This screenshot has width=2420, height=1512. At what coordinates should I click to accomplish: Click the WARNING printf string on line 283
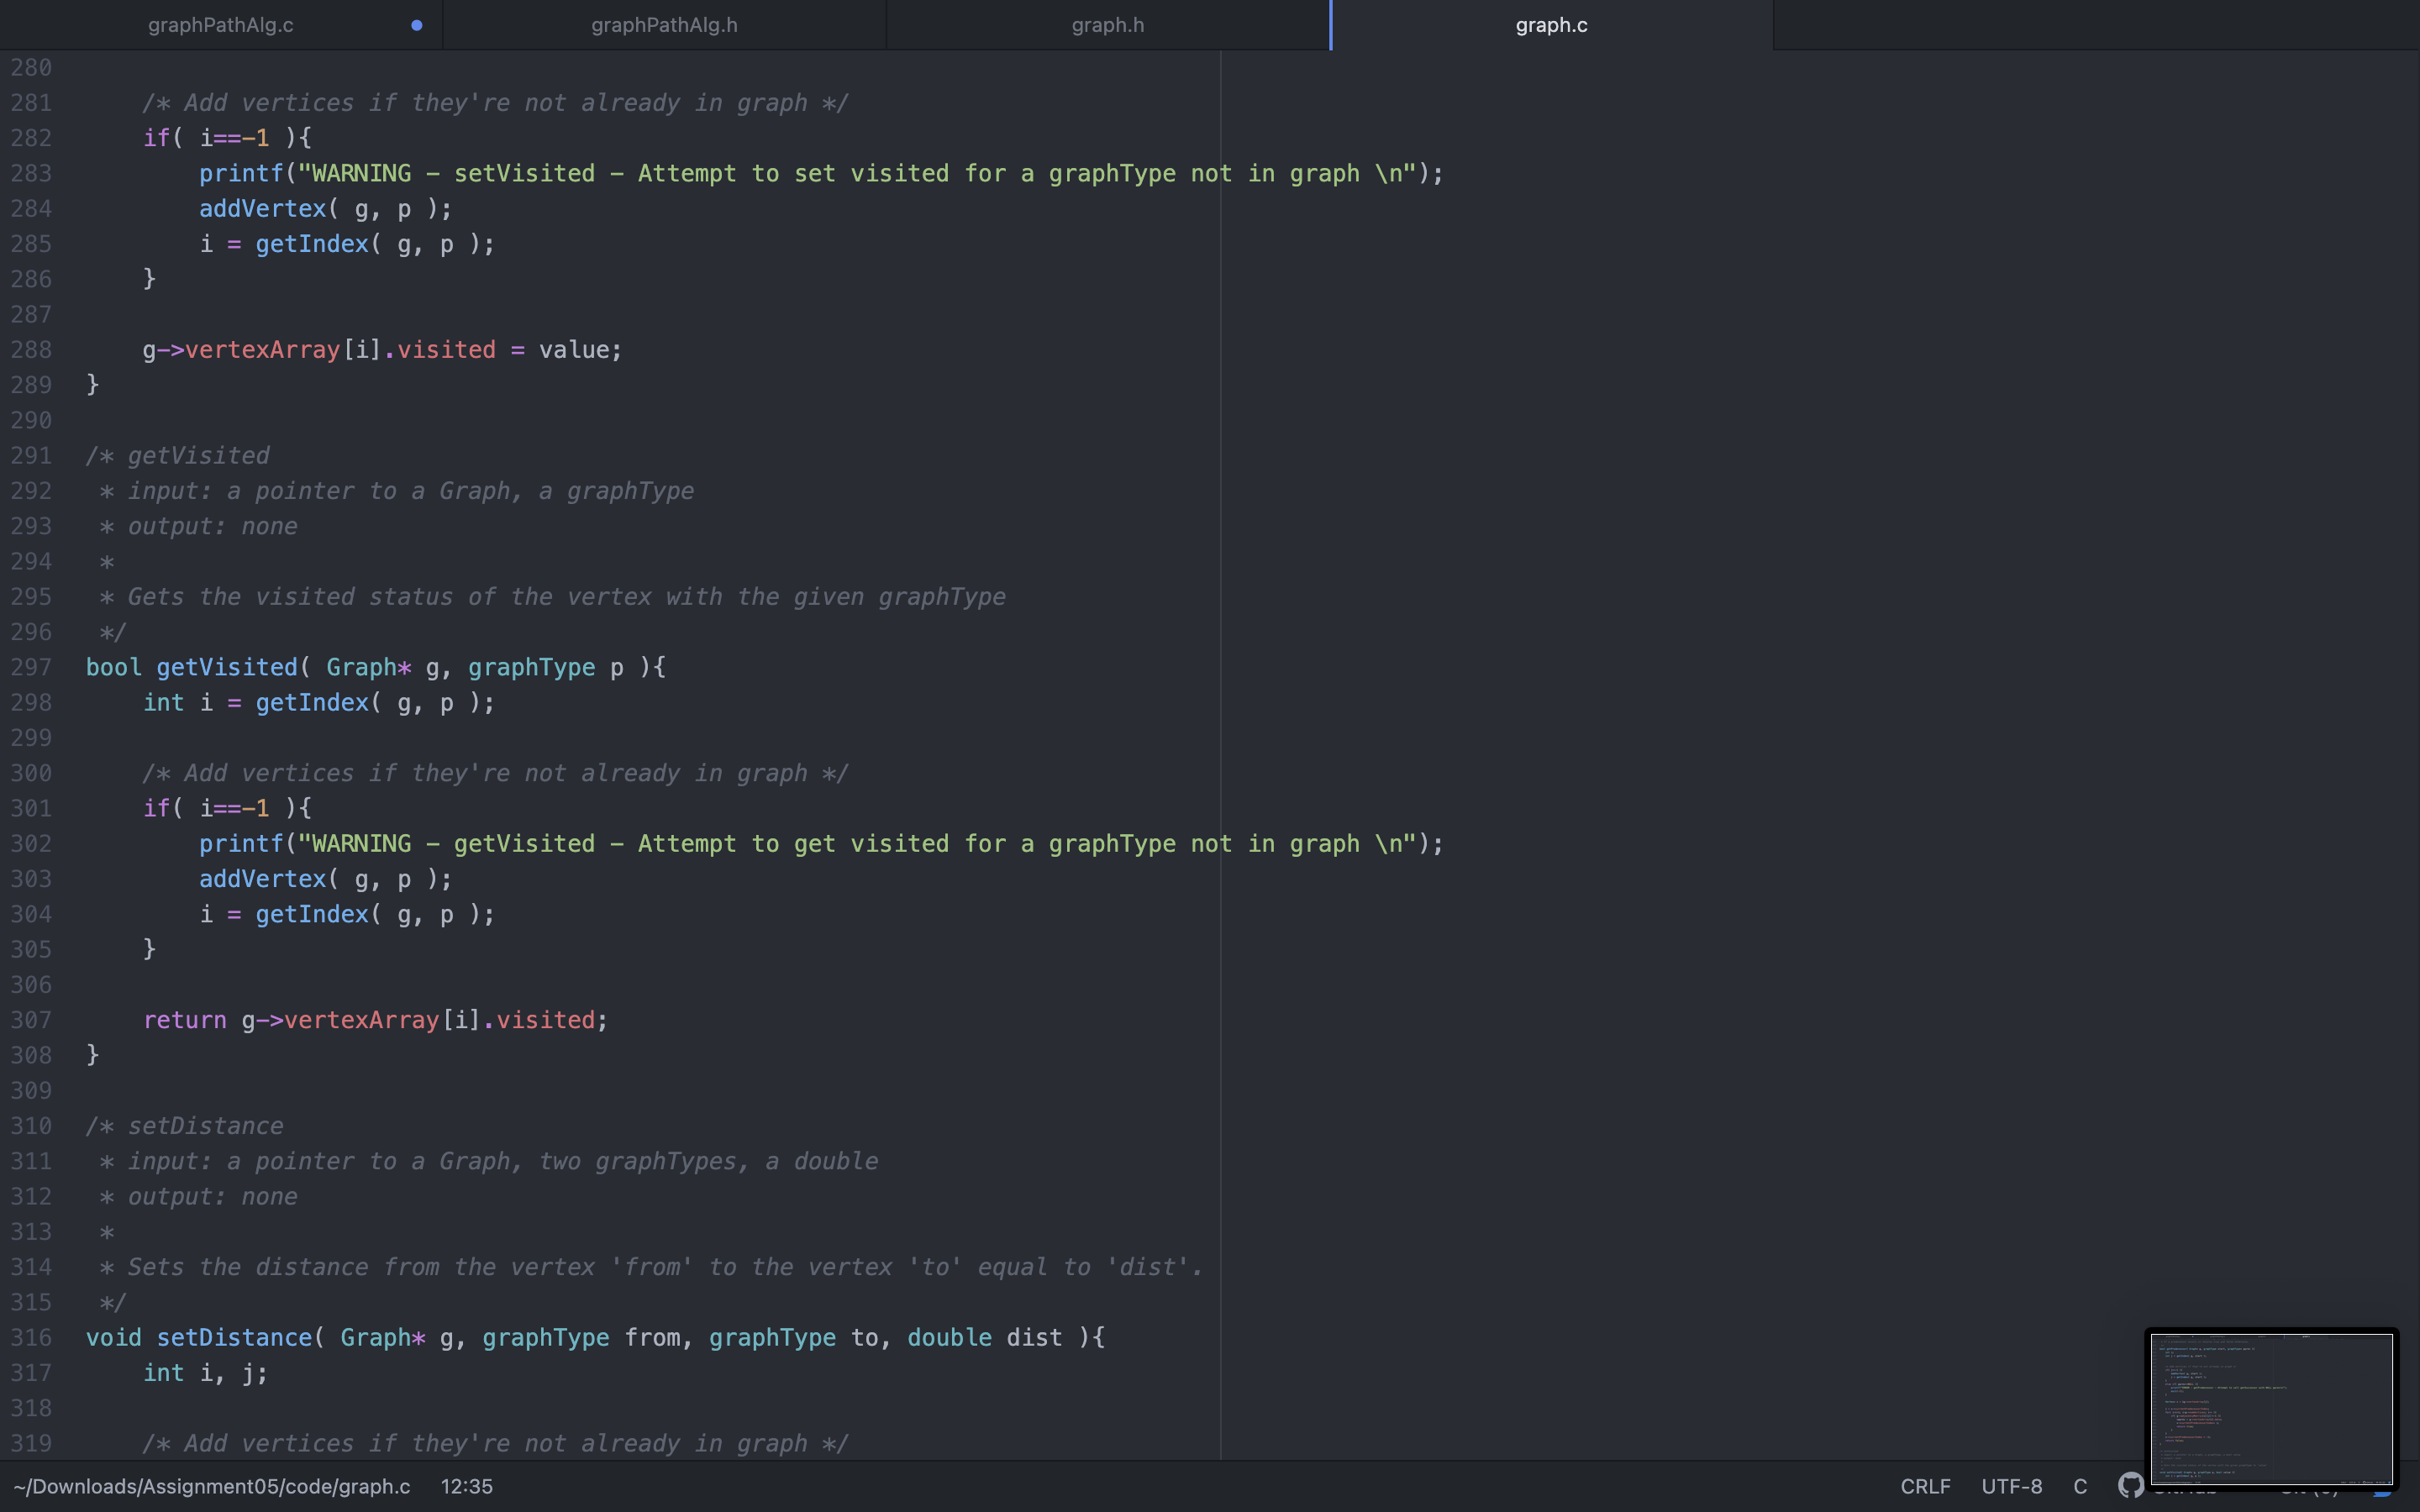[860, 173]
